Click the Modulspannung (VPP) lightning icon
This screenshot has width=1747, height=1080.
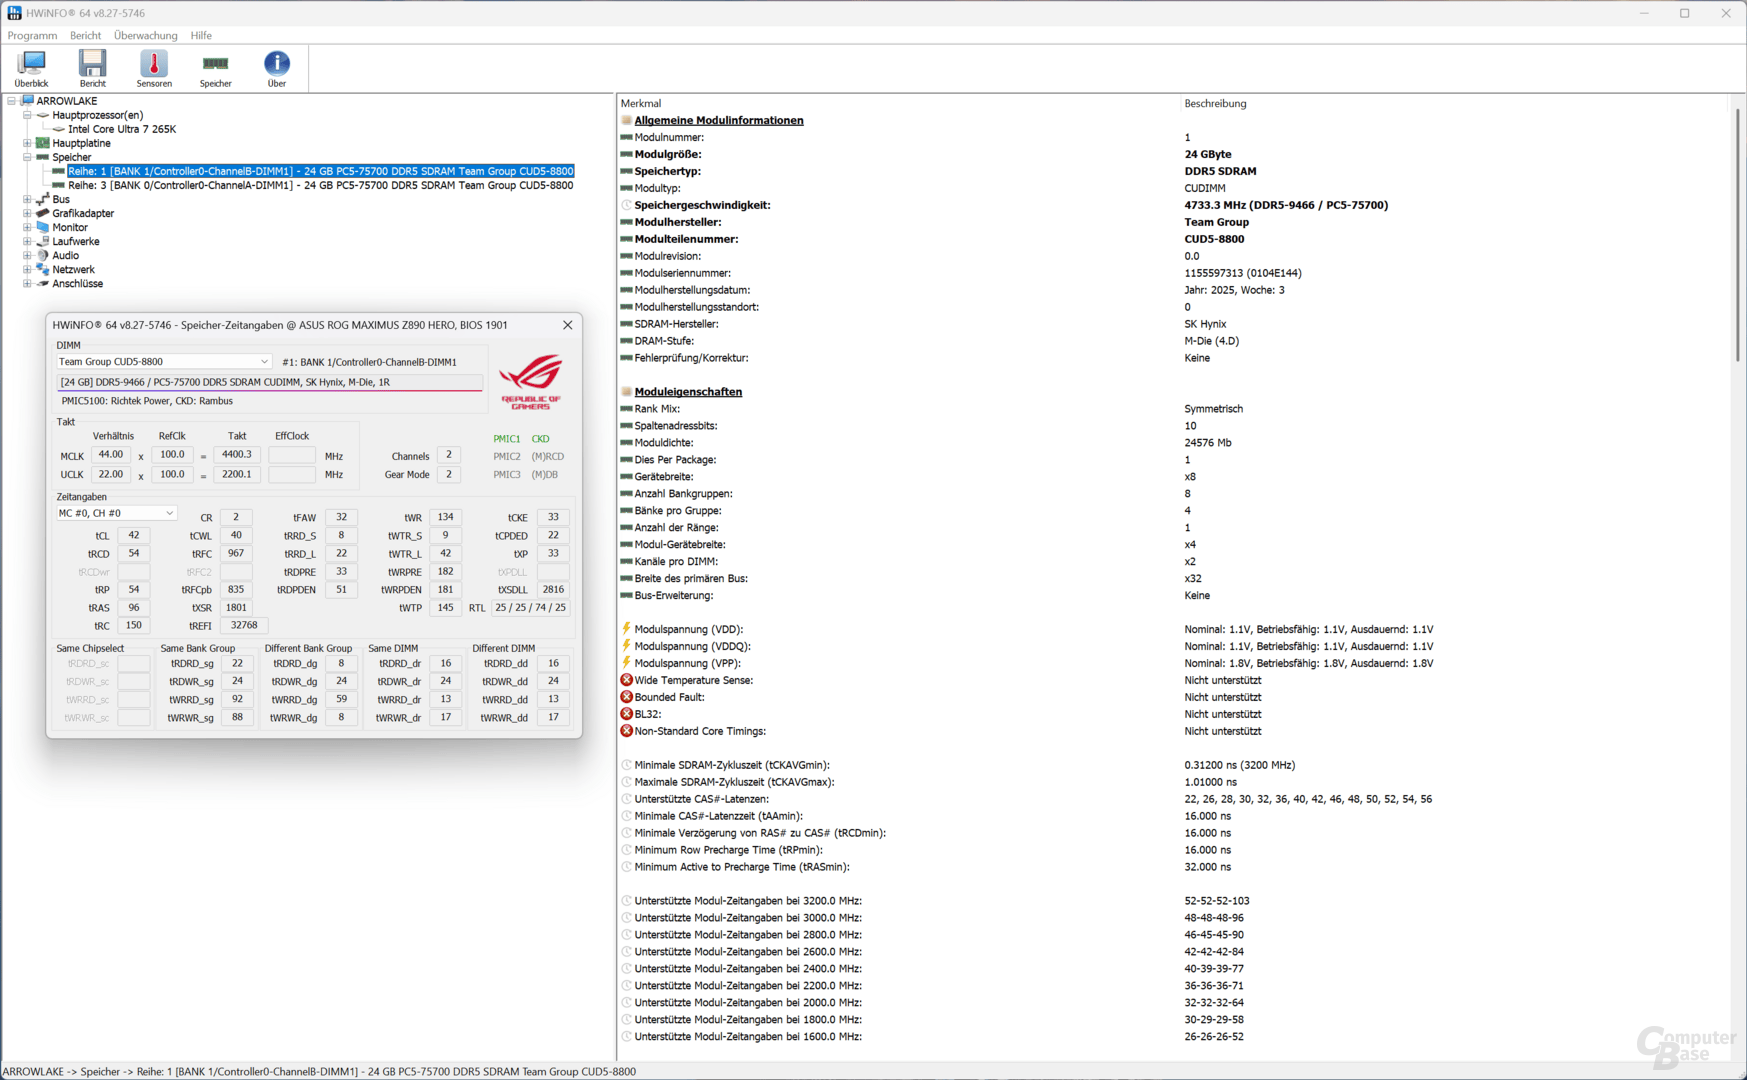click(626, 663)
